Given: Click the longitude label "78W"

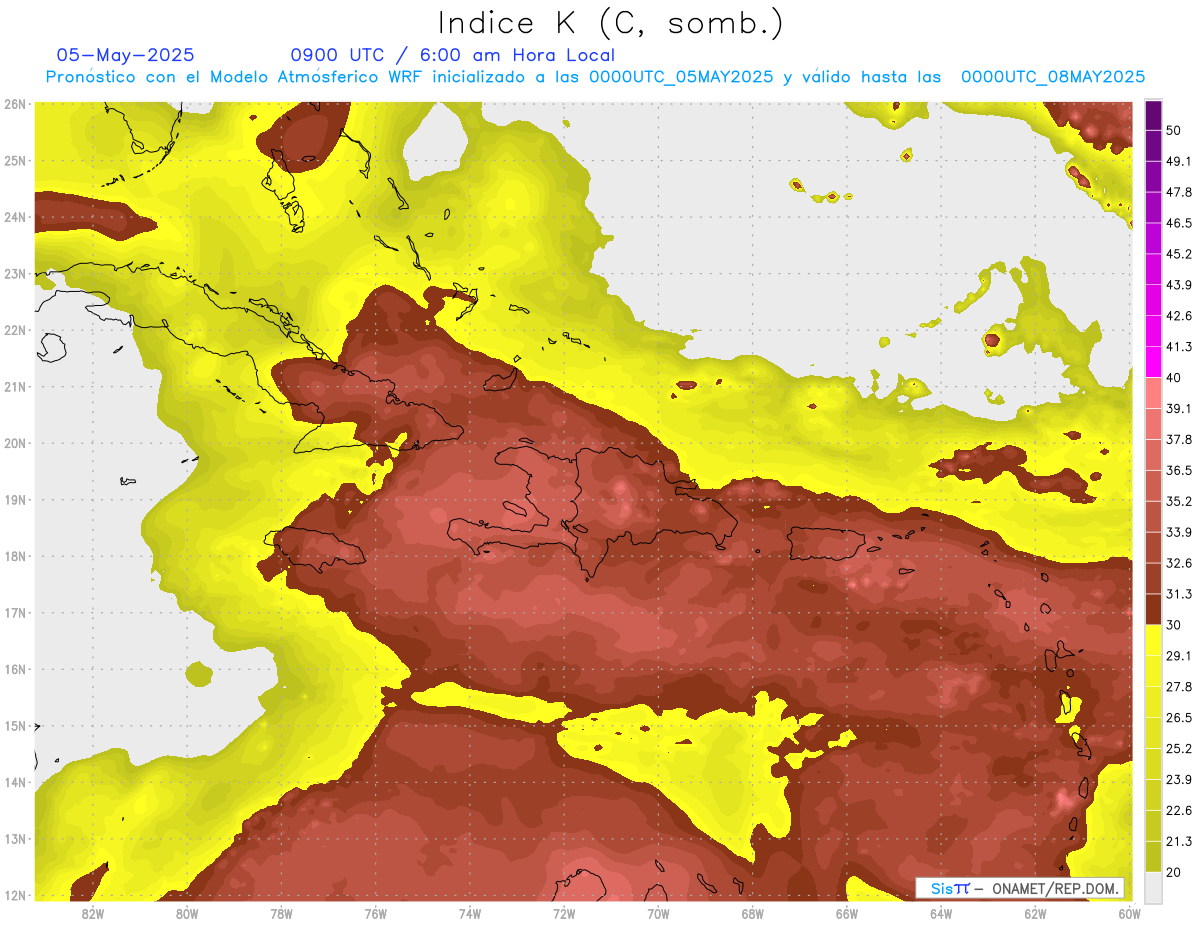Looking at the screenshot, I should (x=281, y=914).
